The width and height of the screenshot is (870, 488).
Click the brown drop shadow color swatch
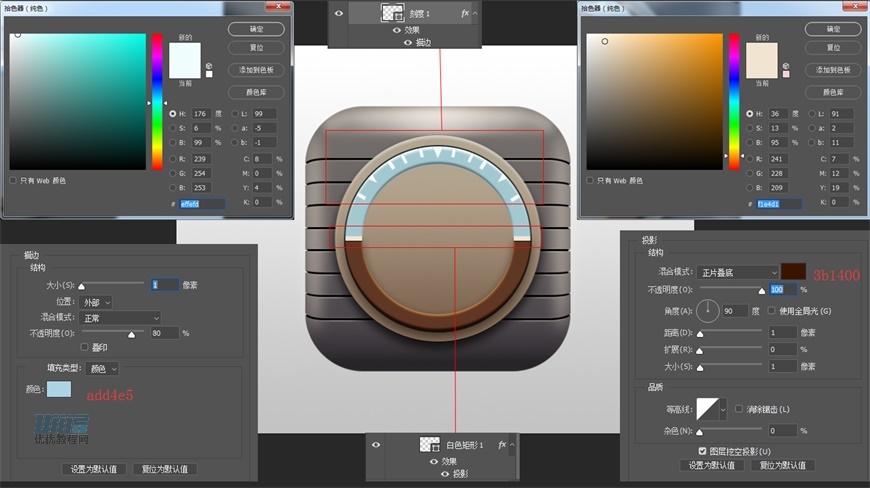tap(794, 271)
